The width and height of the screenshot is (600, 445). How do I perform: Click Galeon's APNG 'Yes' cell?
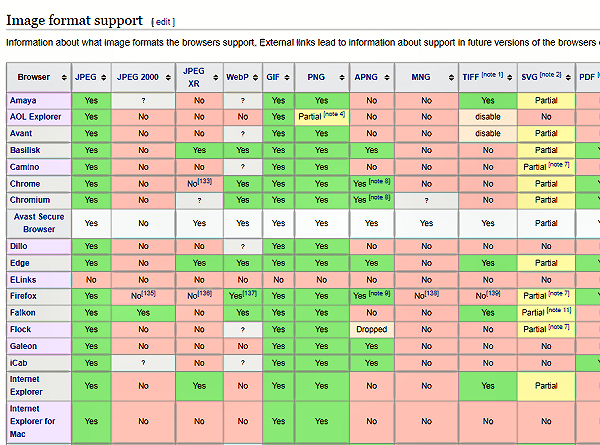point(372,346)
